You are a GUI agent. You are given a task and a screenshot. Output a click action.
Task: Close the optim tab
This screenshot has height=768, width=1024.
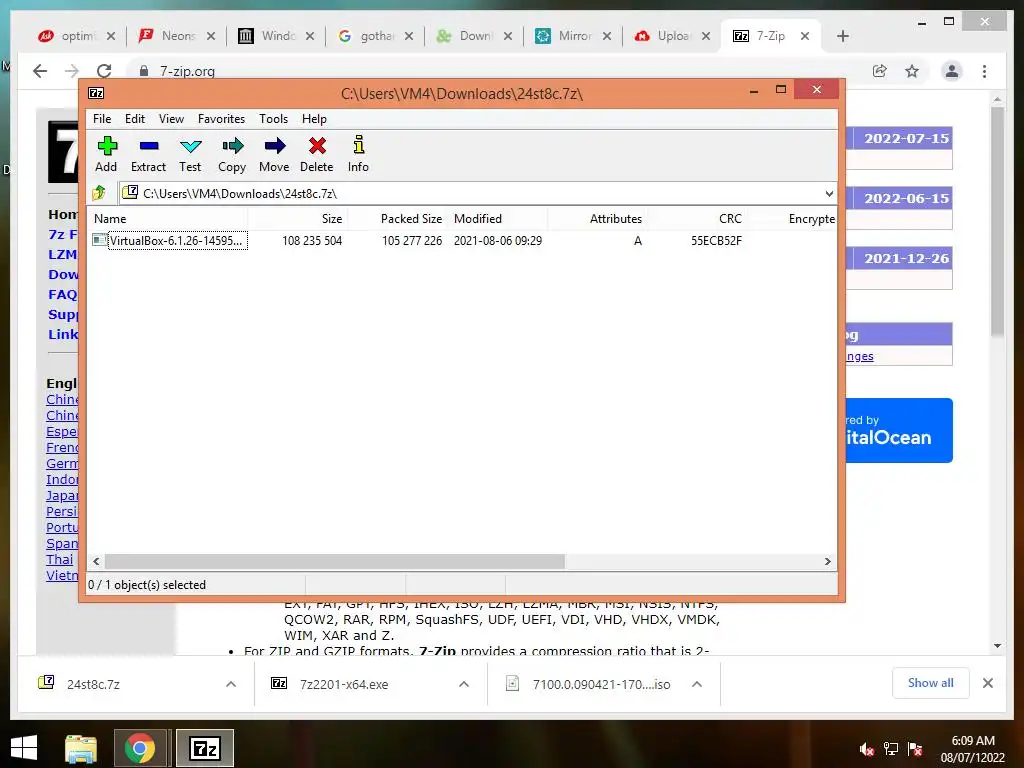[111, 37]
